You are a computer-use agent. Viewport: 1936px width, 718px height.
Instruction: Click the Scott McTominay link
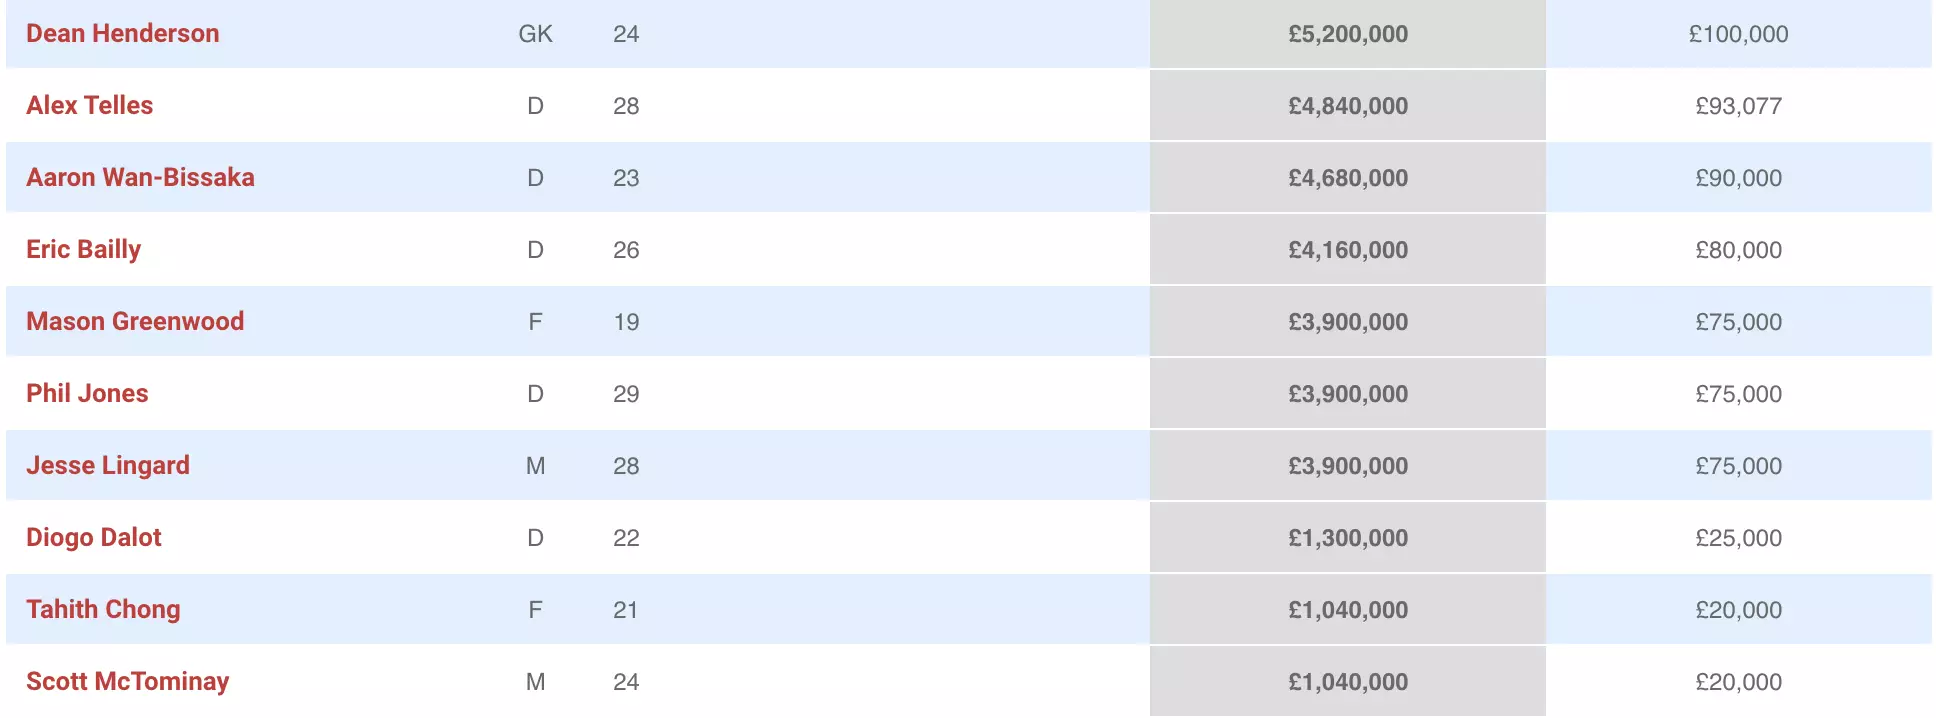[x=127, y=682]
